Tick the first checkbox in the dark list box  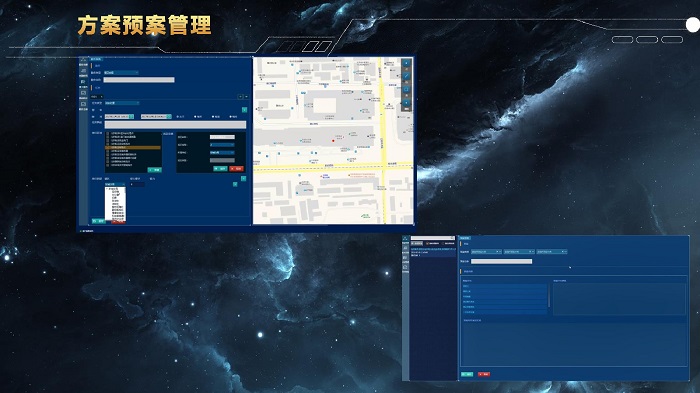point(108,133)
